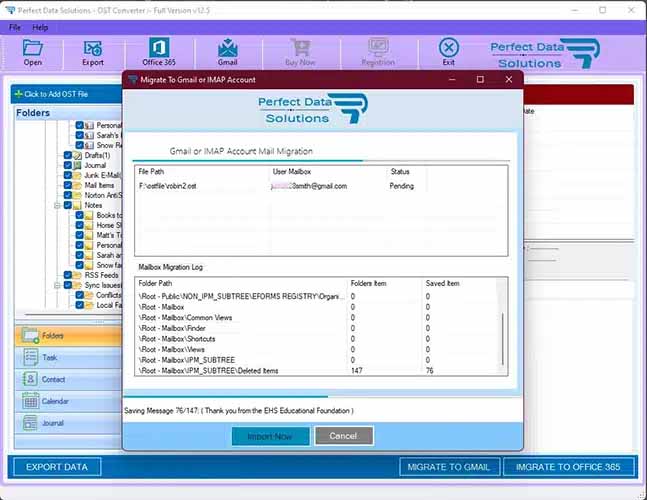The width and height of the screenshot is (647, 500).
Task: Click the IMGRATE TO OFFICE 365 button
Action: (x=568, y=467)
